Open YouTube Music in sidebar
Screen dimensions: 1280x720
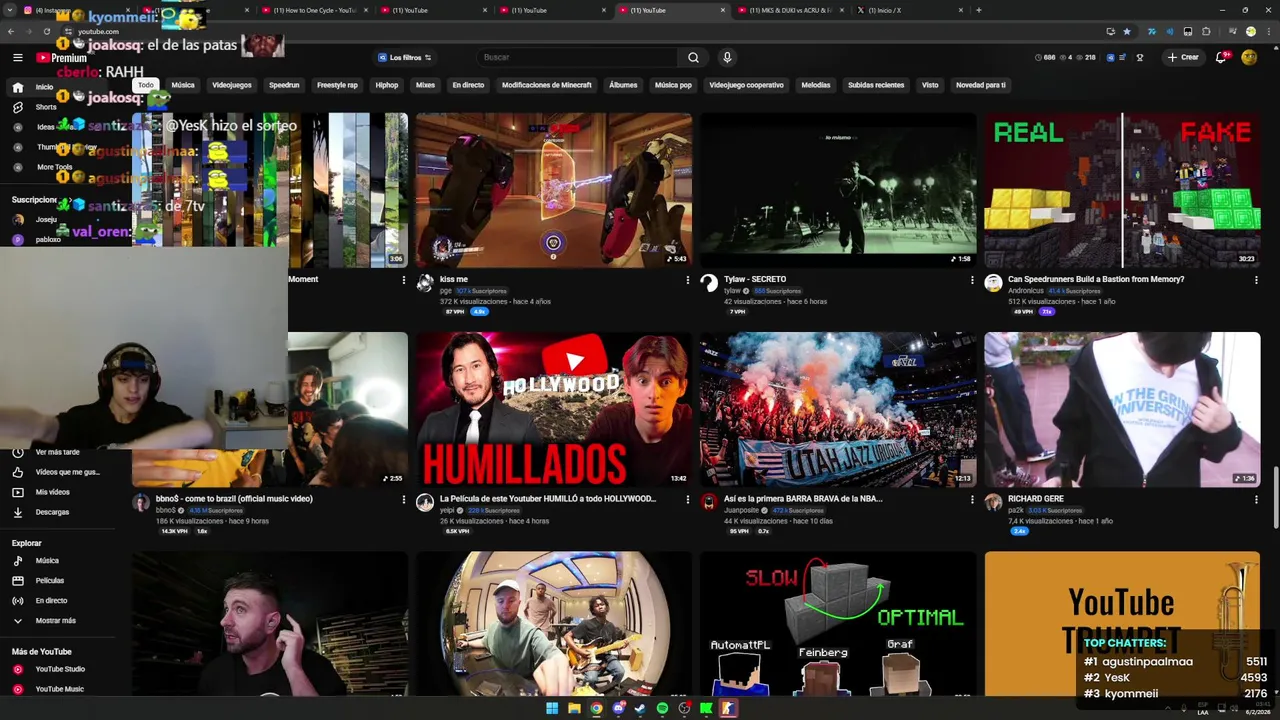(x=59, y=689)
